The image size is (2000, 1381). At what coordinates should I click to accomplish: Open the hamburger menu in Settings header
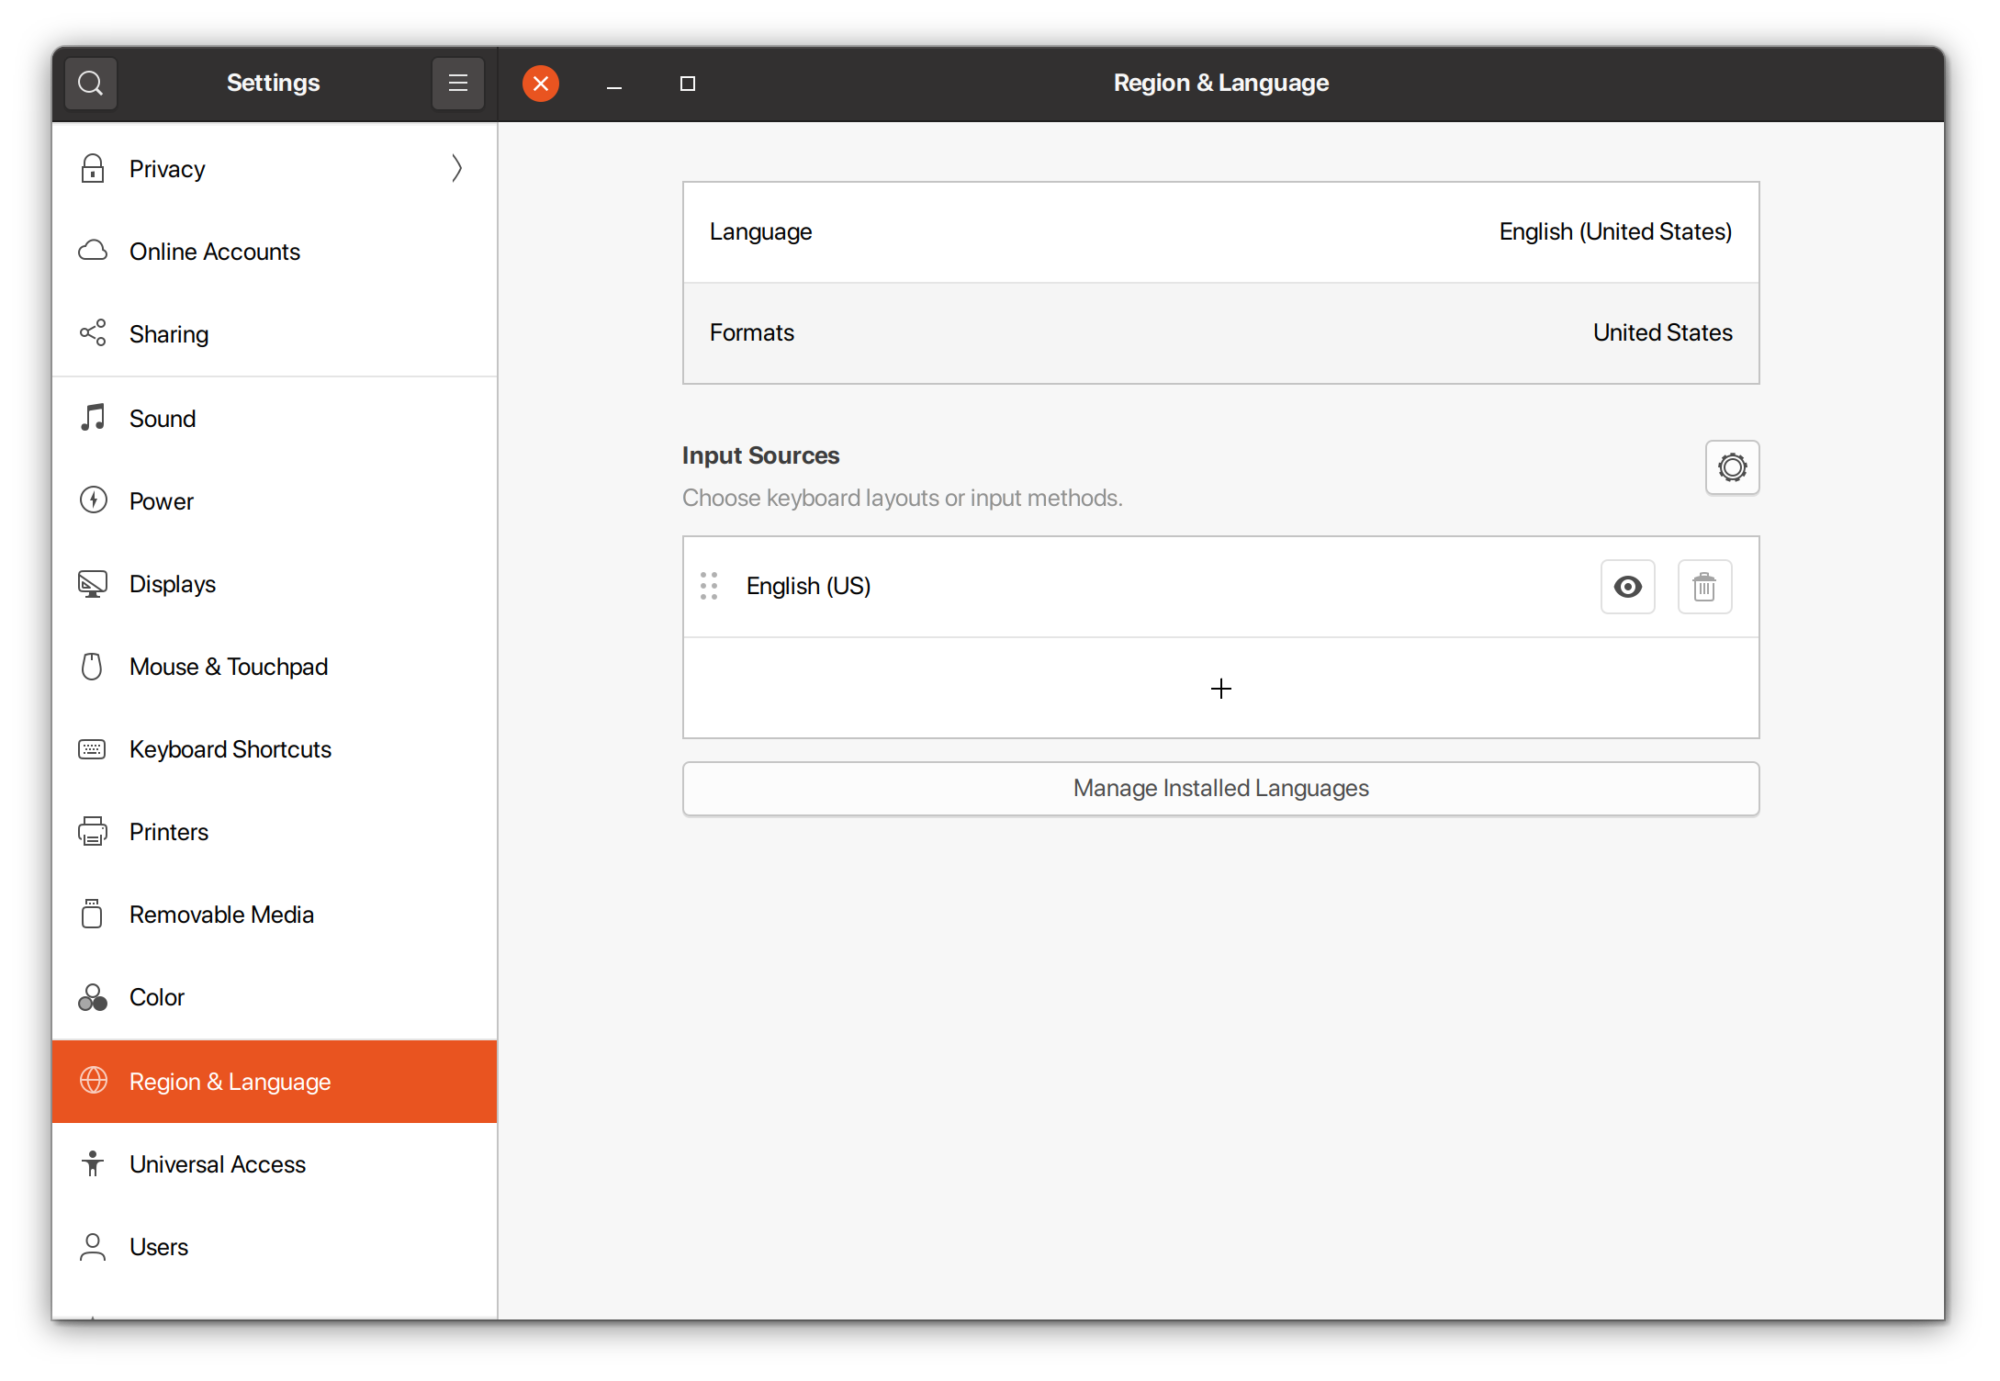tap(458, 83)
